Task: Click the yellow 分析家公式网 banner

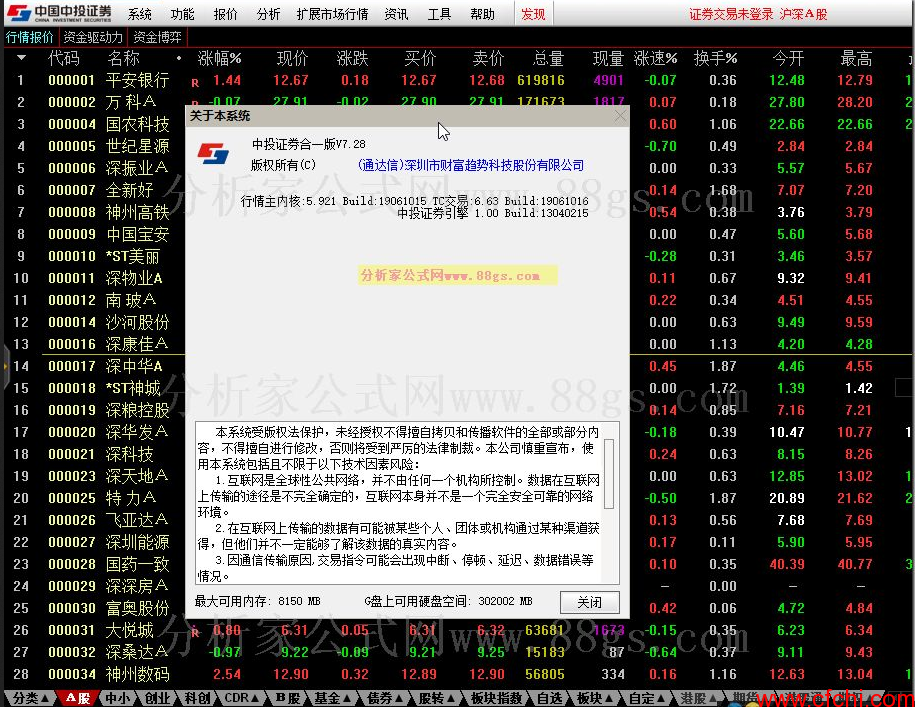Action: pyautogui.click(x=458, y=275)
